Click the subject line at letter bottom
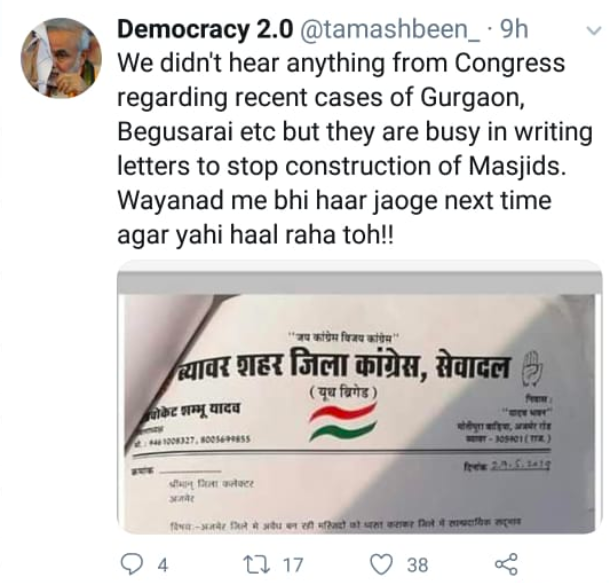This screenshot has height=583, width=612. tap(345, 523)
